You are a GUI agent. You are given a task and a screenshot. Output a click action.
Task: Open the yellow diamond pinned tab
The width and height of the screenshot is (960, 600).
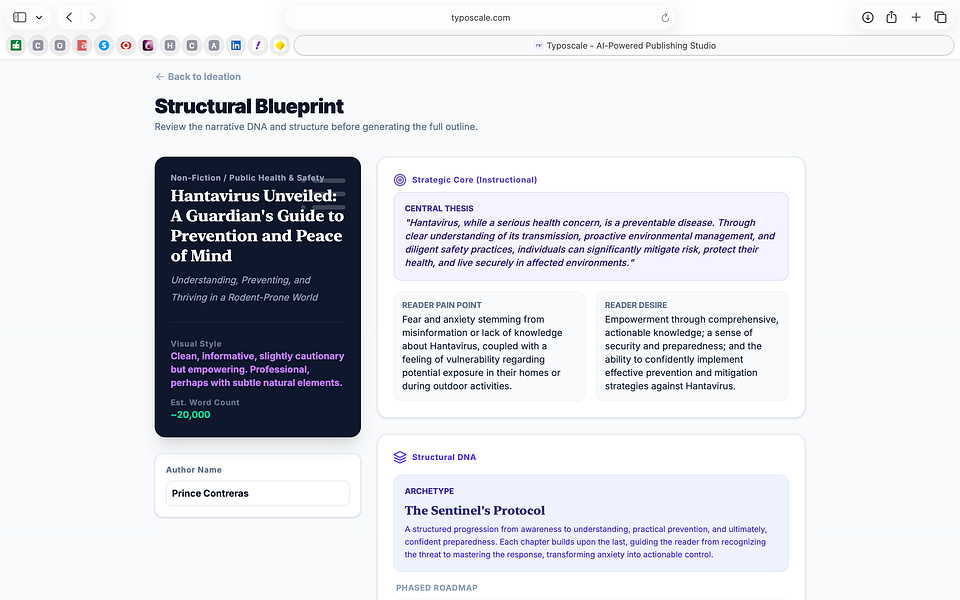pos(280,45)
